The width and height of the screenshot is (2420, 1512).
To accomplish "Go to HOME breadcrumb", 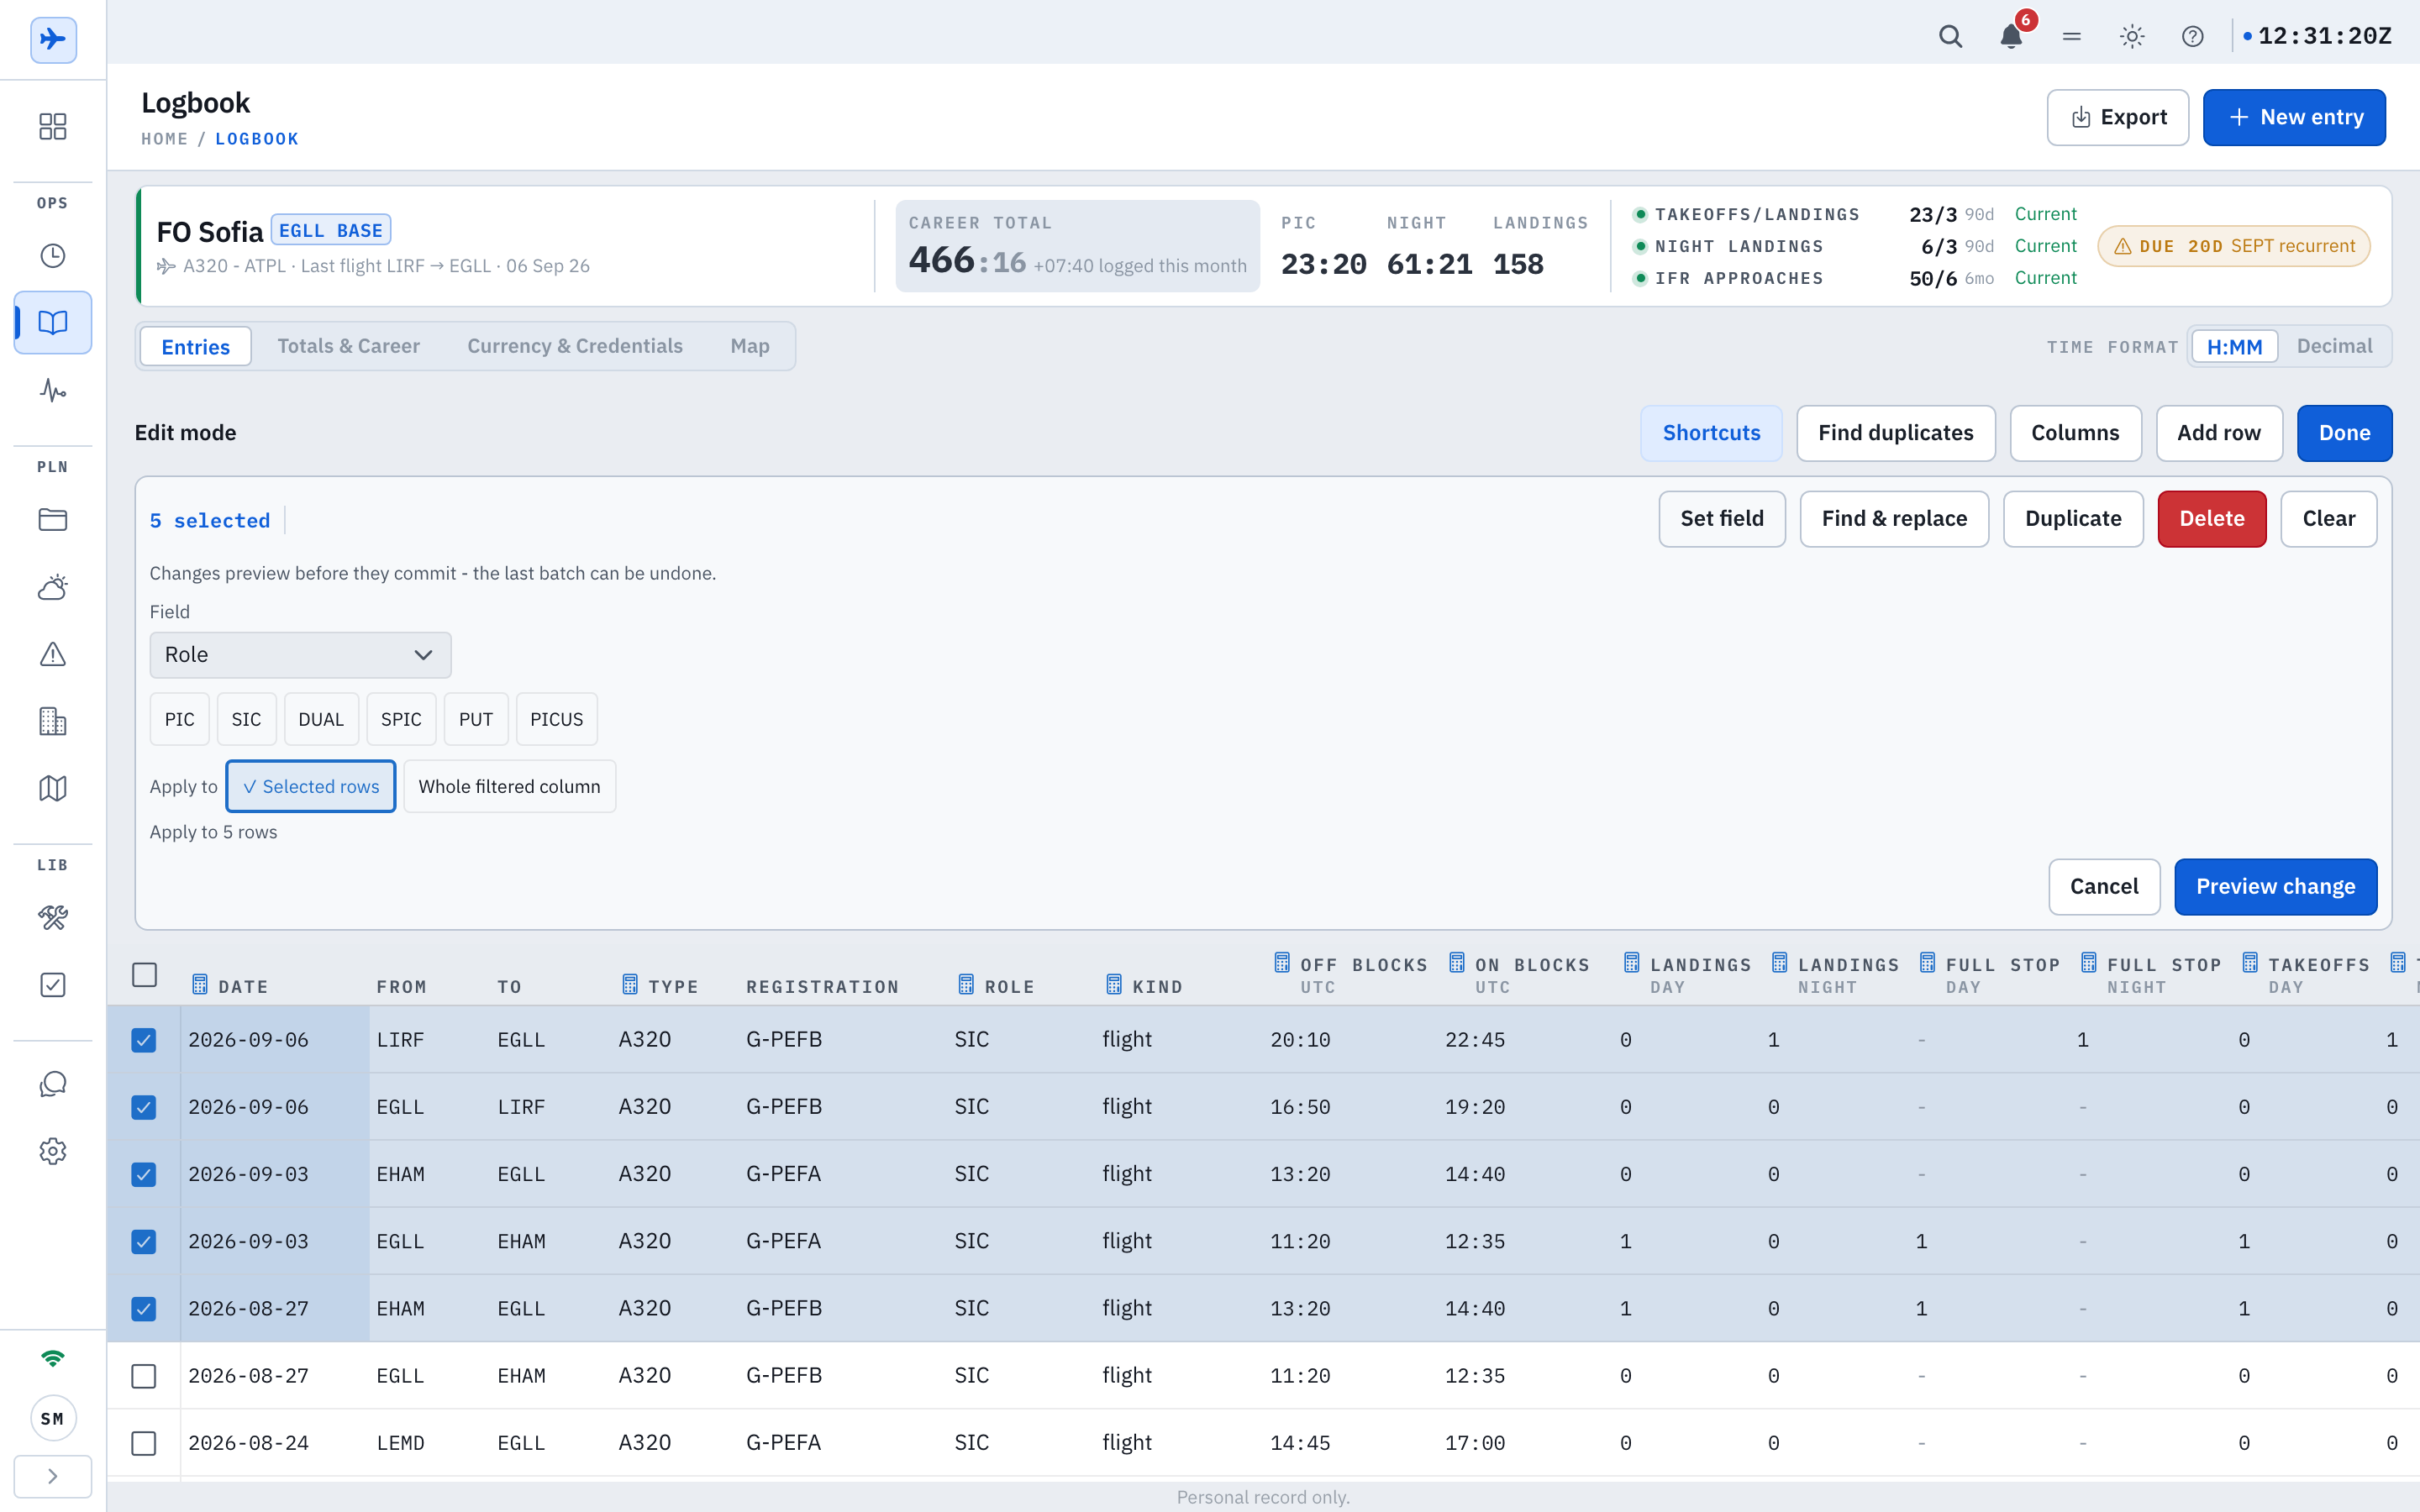I will [164, 139].
